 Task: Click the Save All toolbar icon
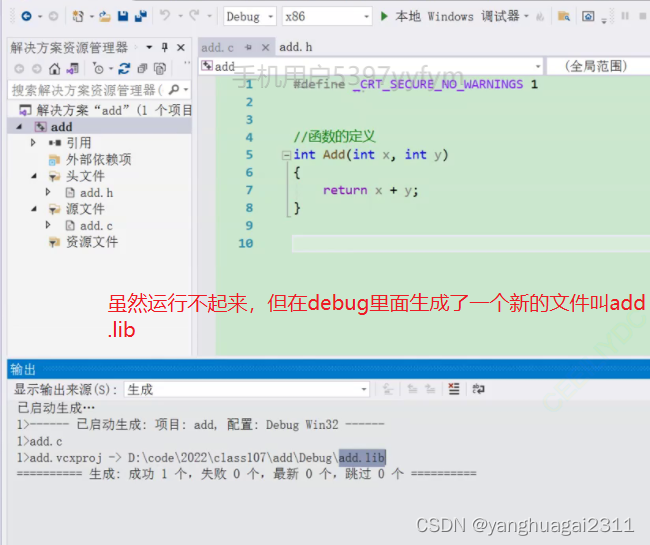(140, 17)
